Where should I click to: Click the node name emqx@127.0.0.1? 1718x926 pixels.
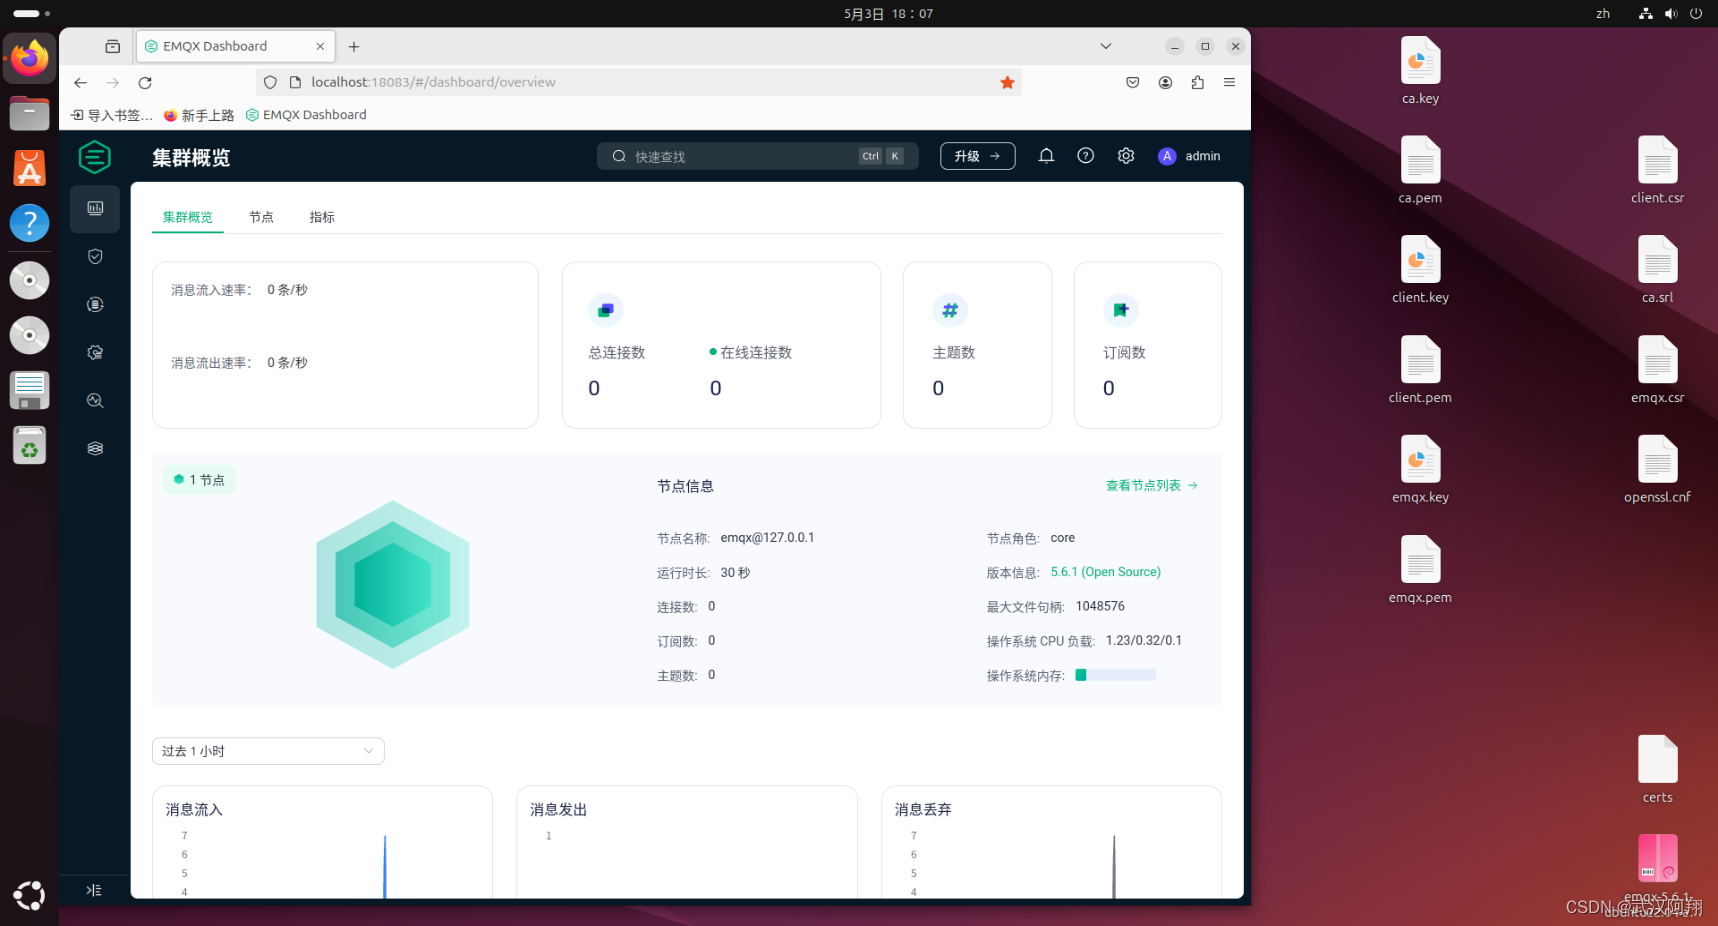point(767,538)
